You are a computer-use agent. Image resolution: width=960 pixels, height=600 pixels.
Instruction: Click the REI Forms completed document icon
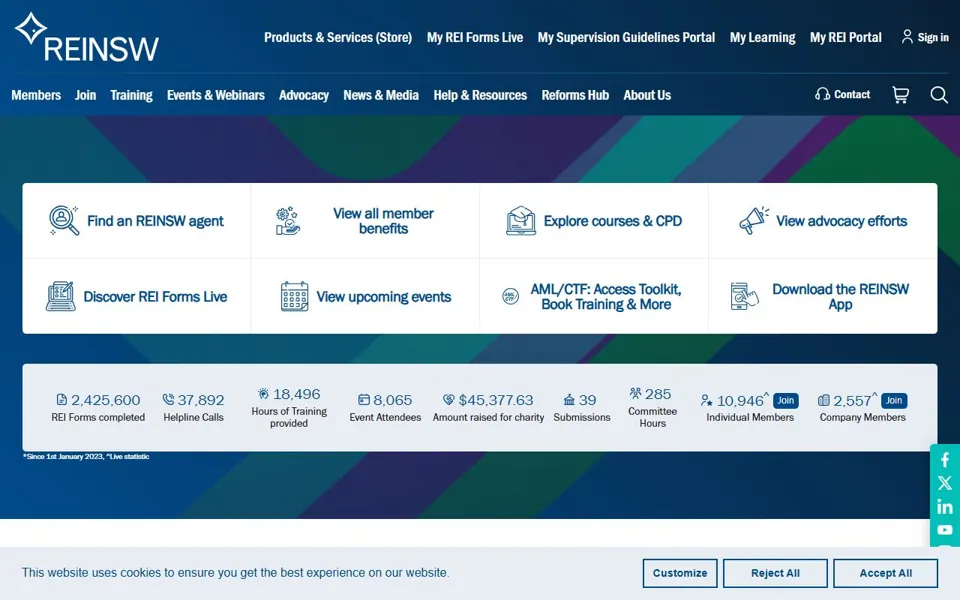pyautogui.click(x=61, y=400)
